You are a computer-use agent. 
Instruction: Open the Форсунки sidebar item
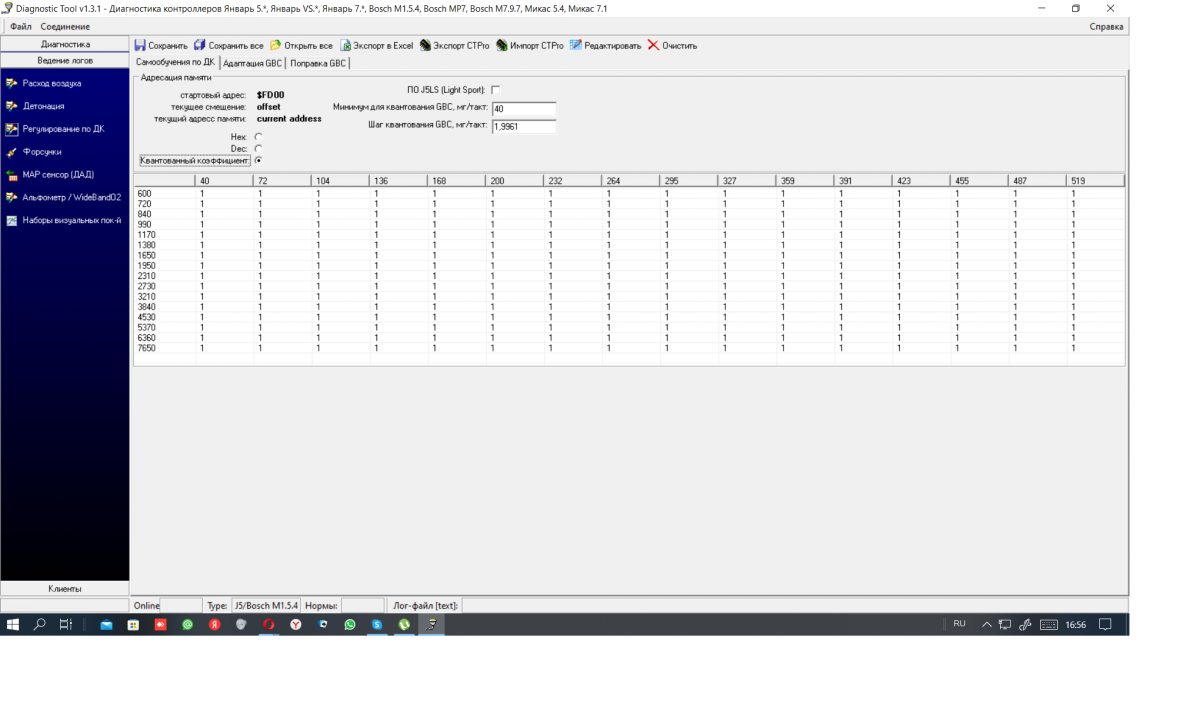pyautogui.click(x=42, y=151)
